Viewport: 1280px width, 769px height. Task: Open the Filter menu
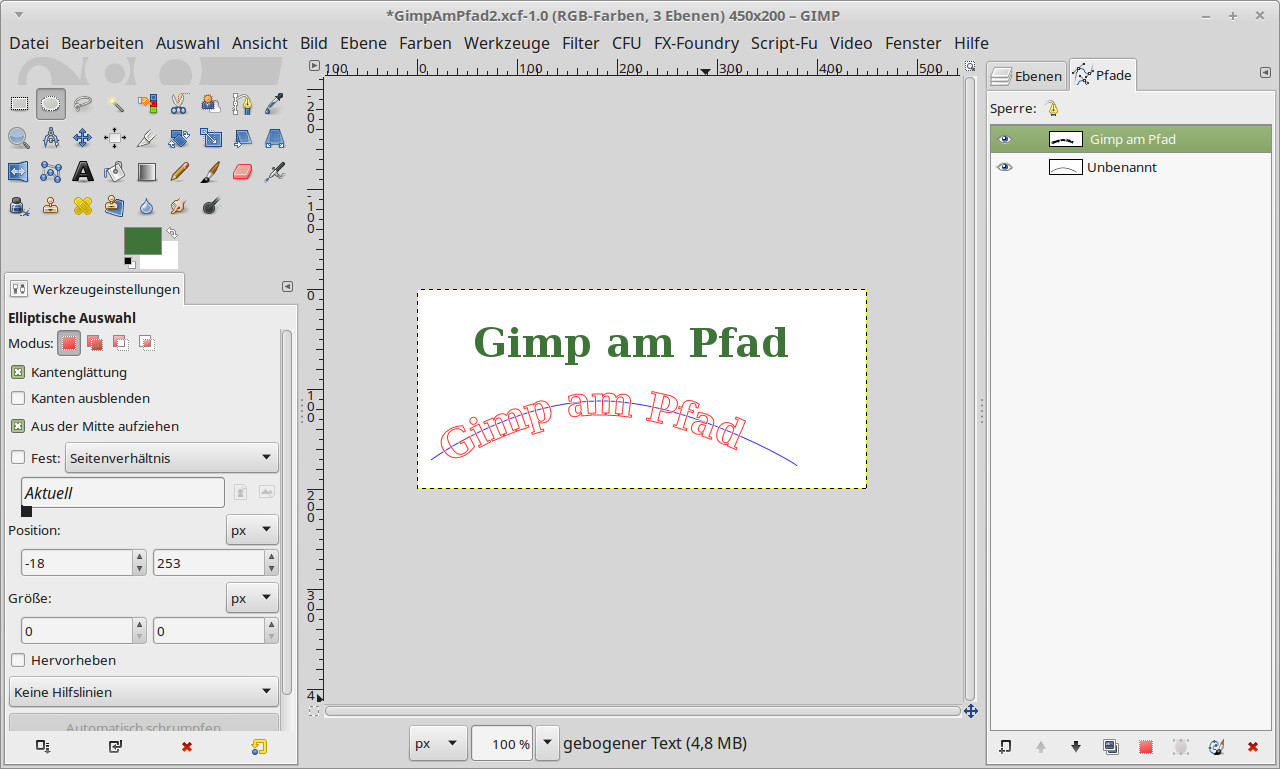[x=581, y=43]
